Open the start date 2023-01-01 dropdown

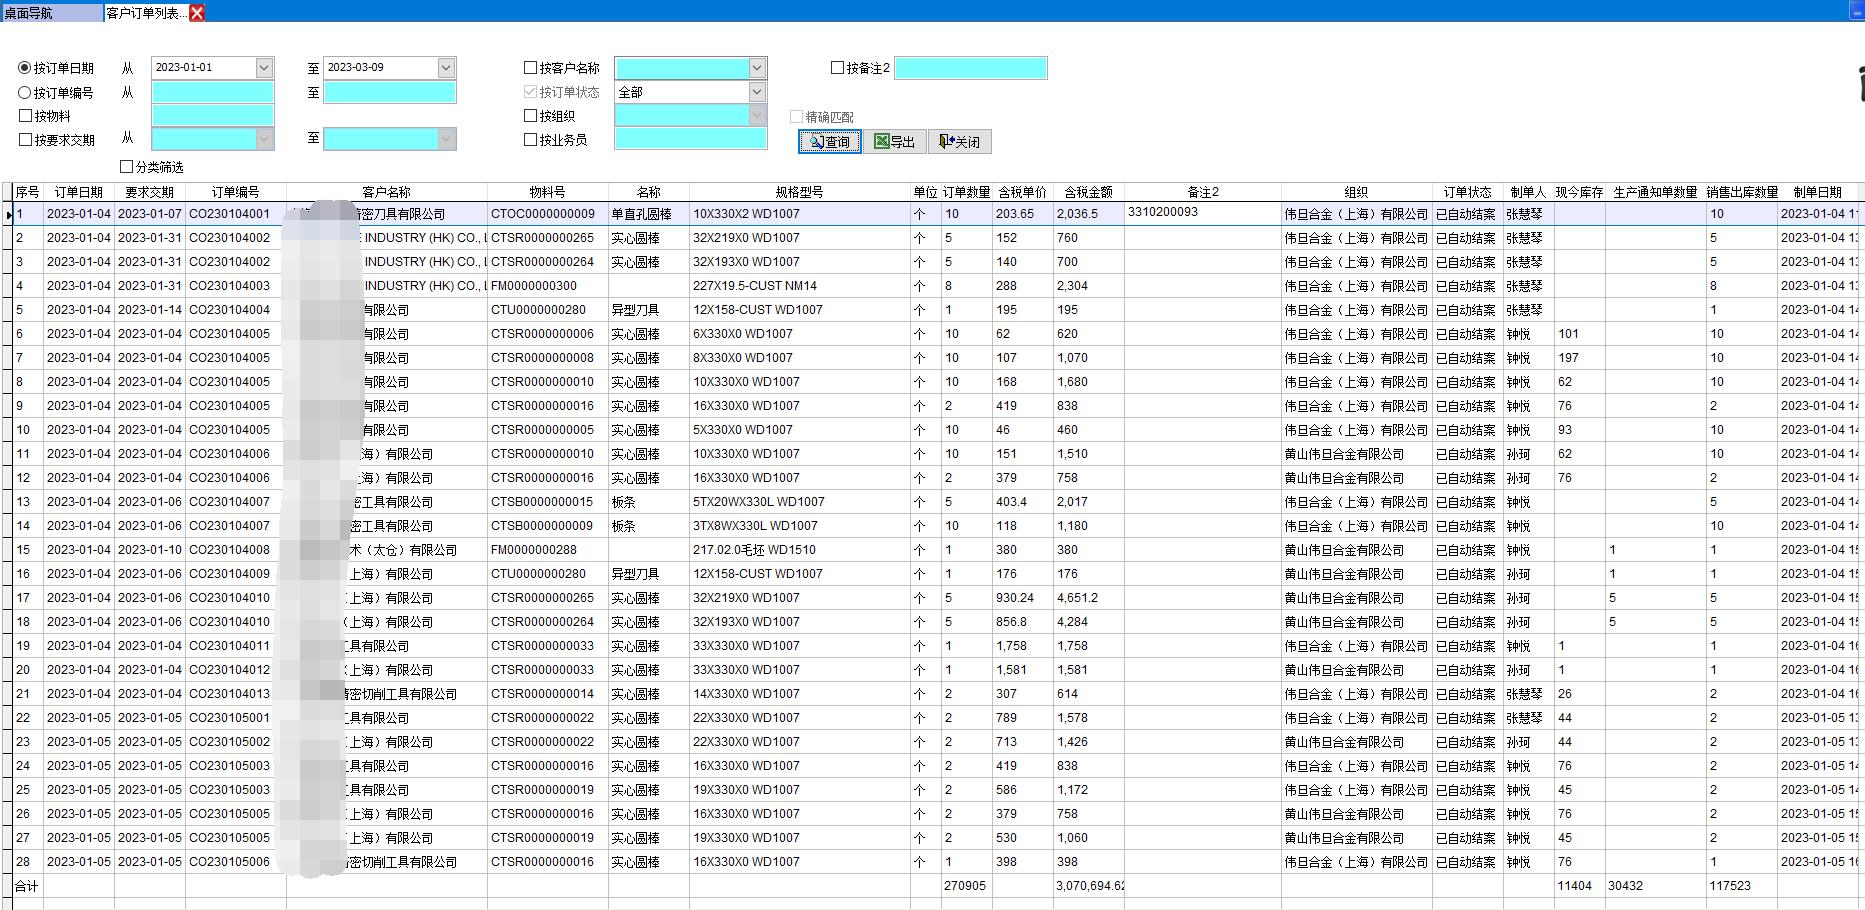264,68
